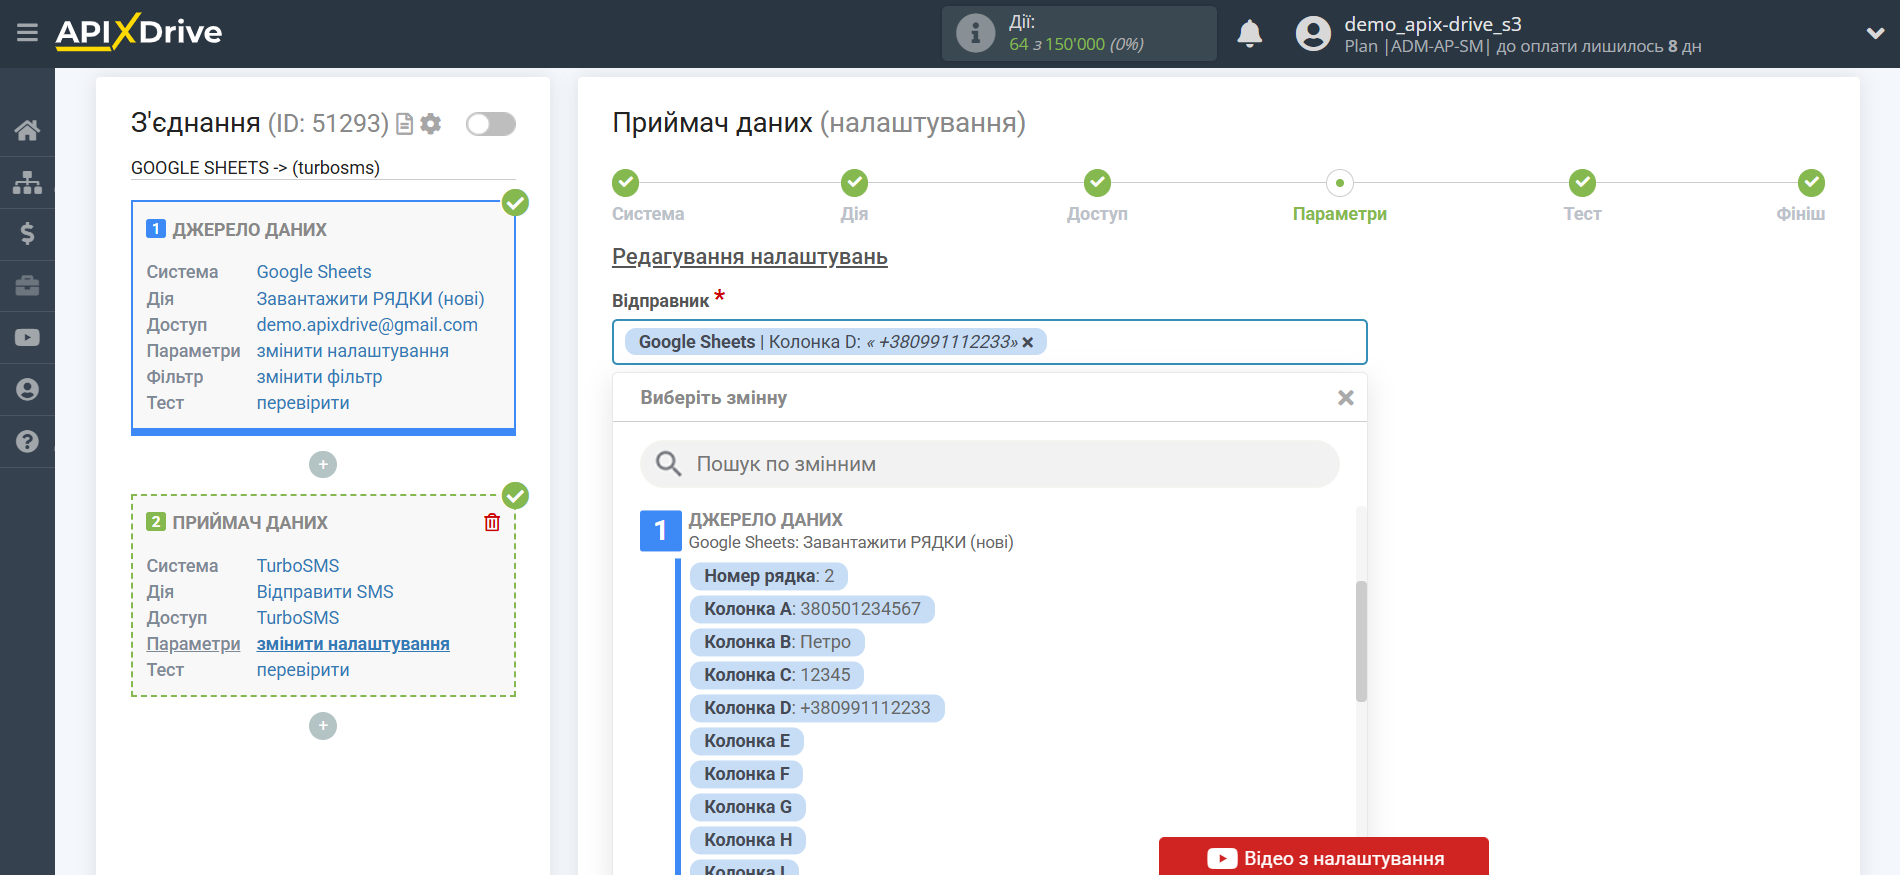Go to Доступ step
This screenshot has width=1900, height=875.
tap(1098, 183)
